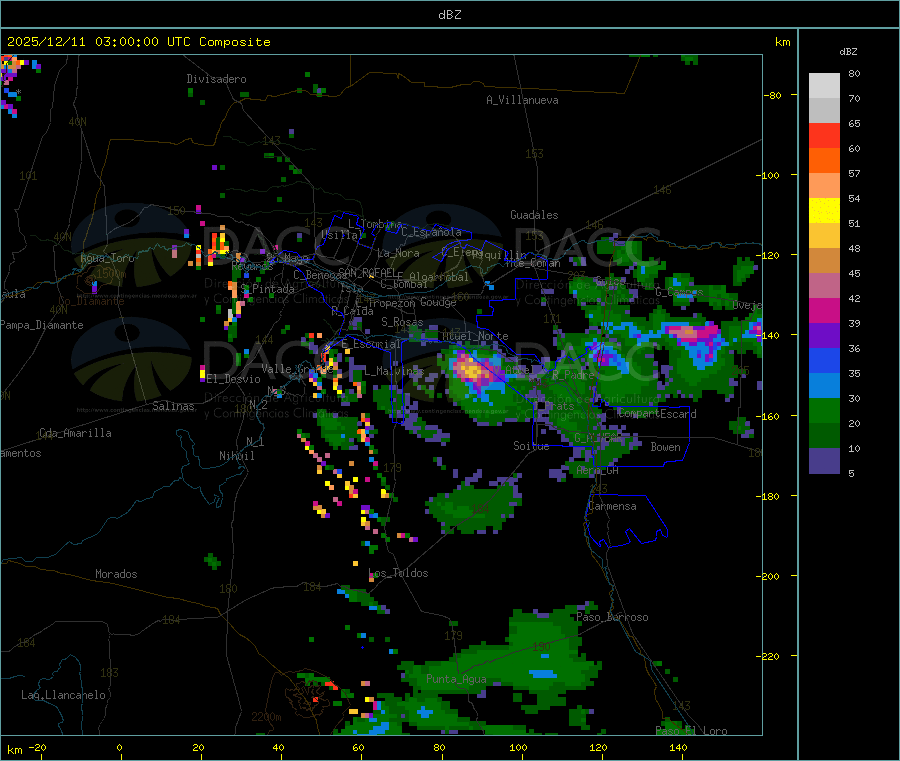Click the 'A_Villanueva' map label
The image size is (900, 761).
[x=522, y=100]
